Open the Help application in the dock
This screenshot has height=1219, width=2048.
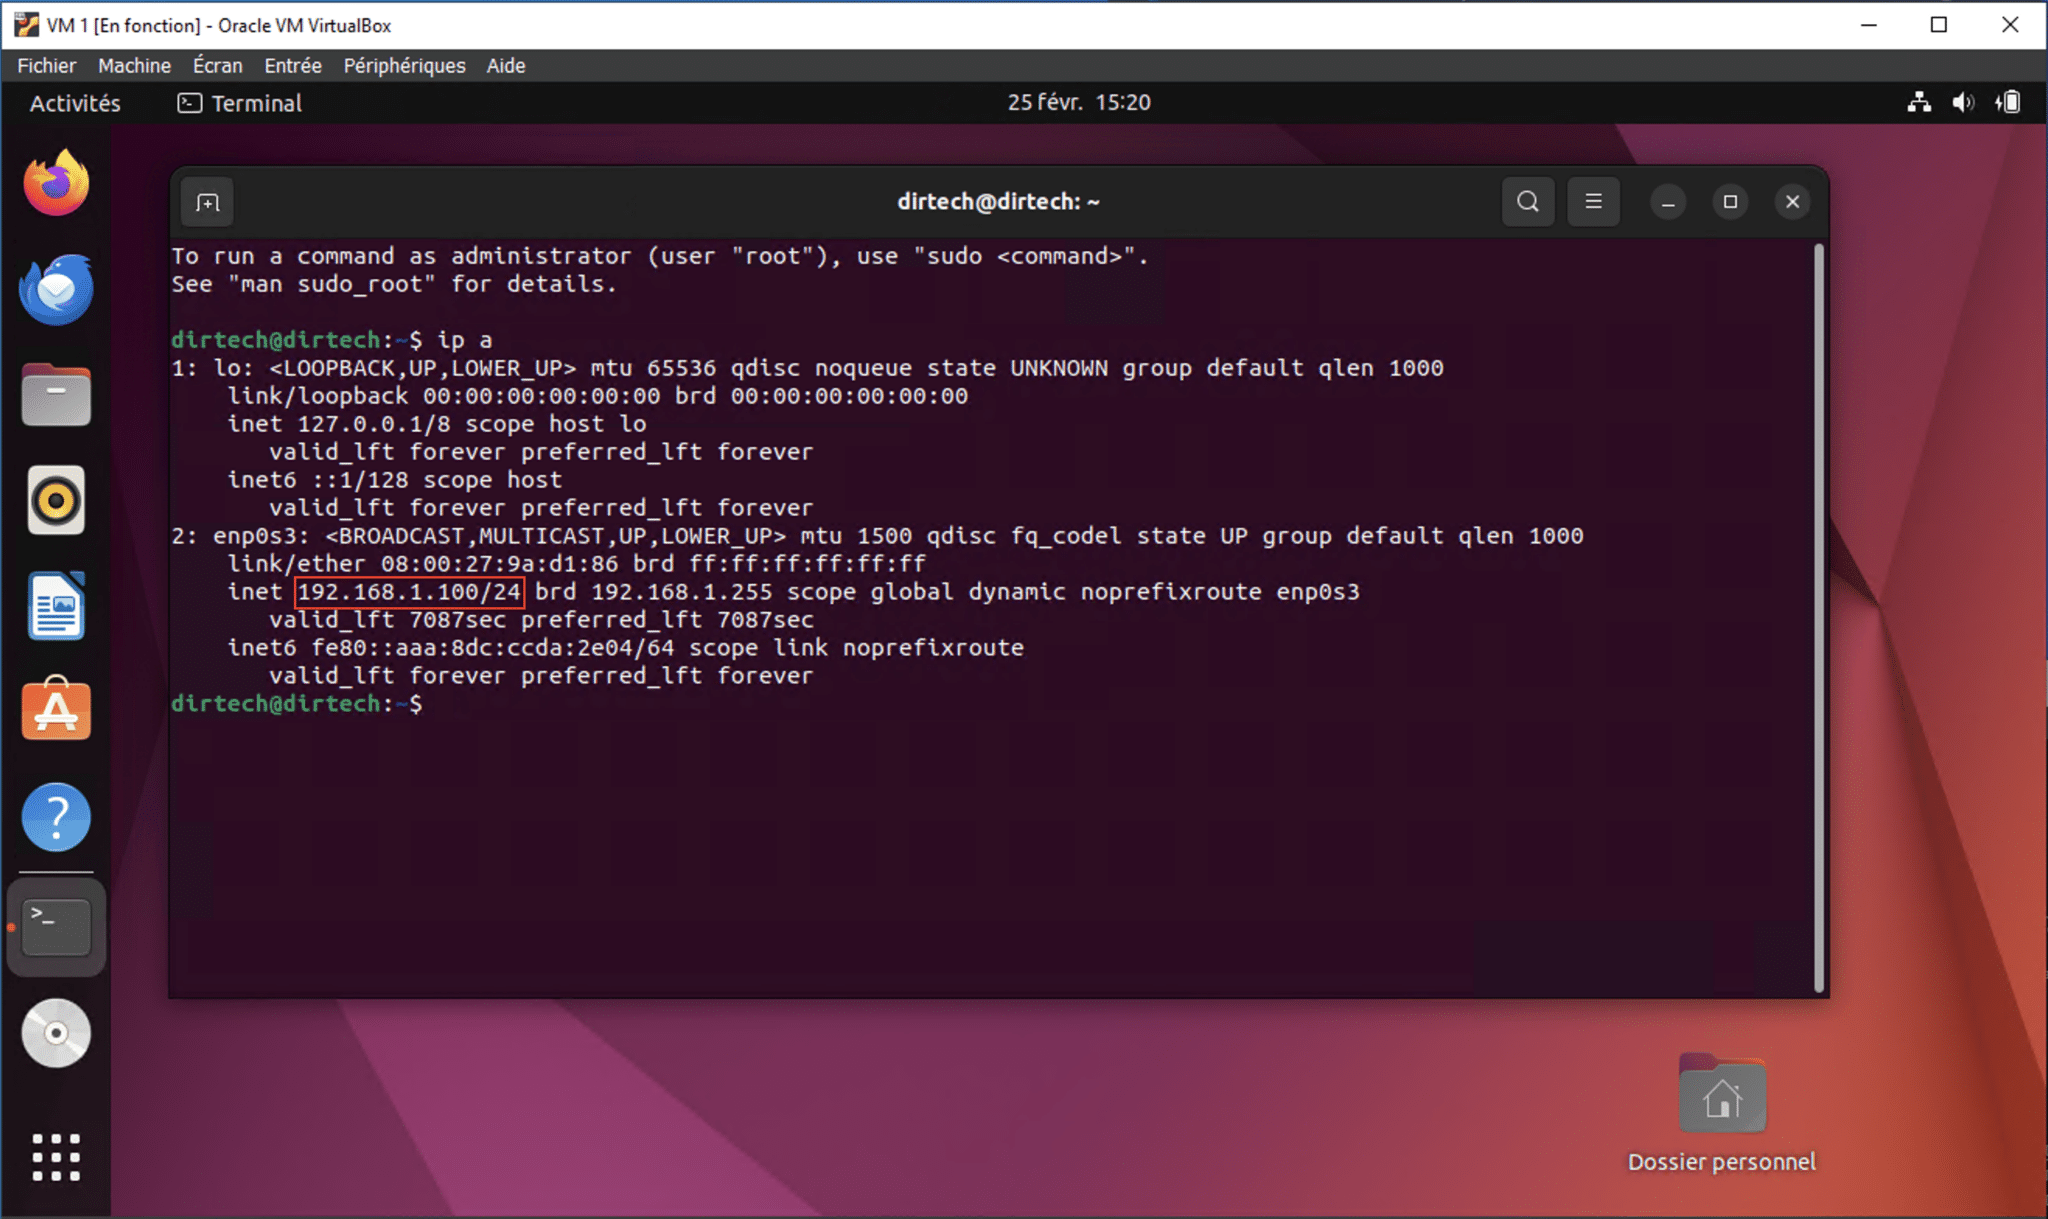click(x=55, y=817)
